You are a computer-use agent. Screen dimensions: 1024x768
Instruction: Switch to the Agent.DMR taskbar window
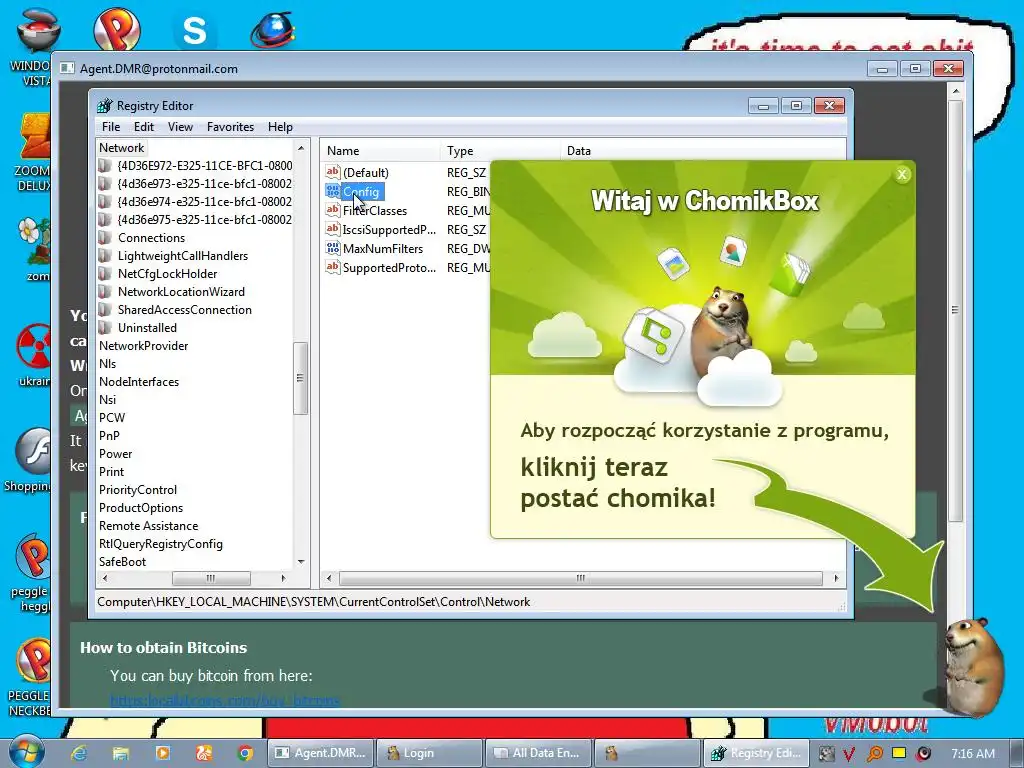tap(321, 753)
